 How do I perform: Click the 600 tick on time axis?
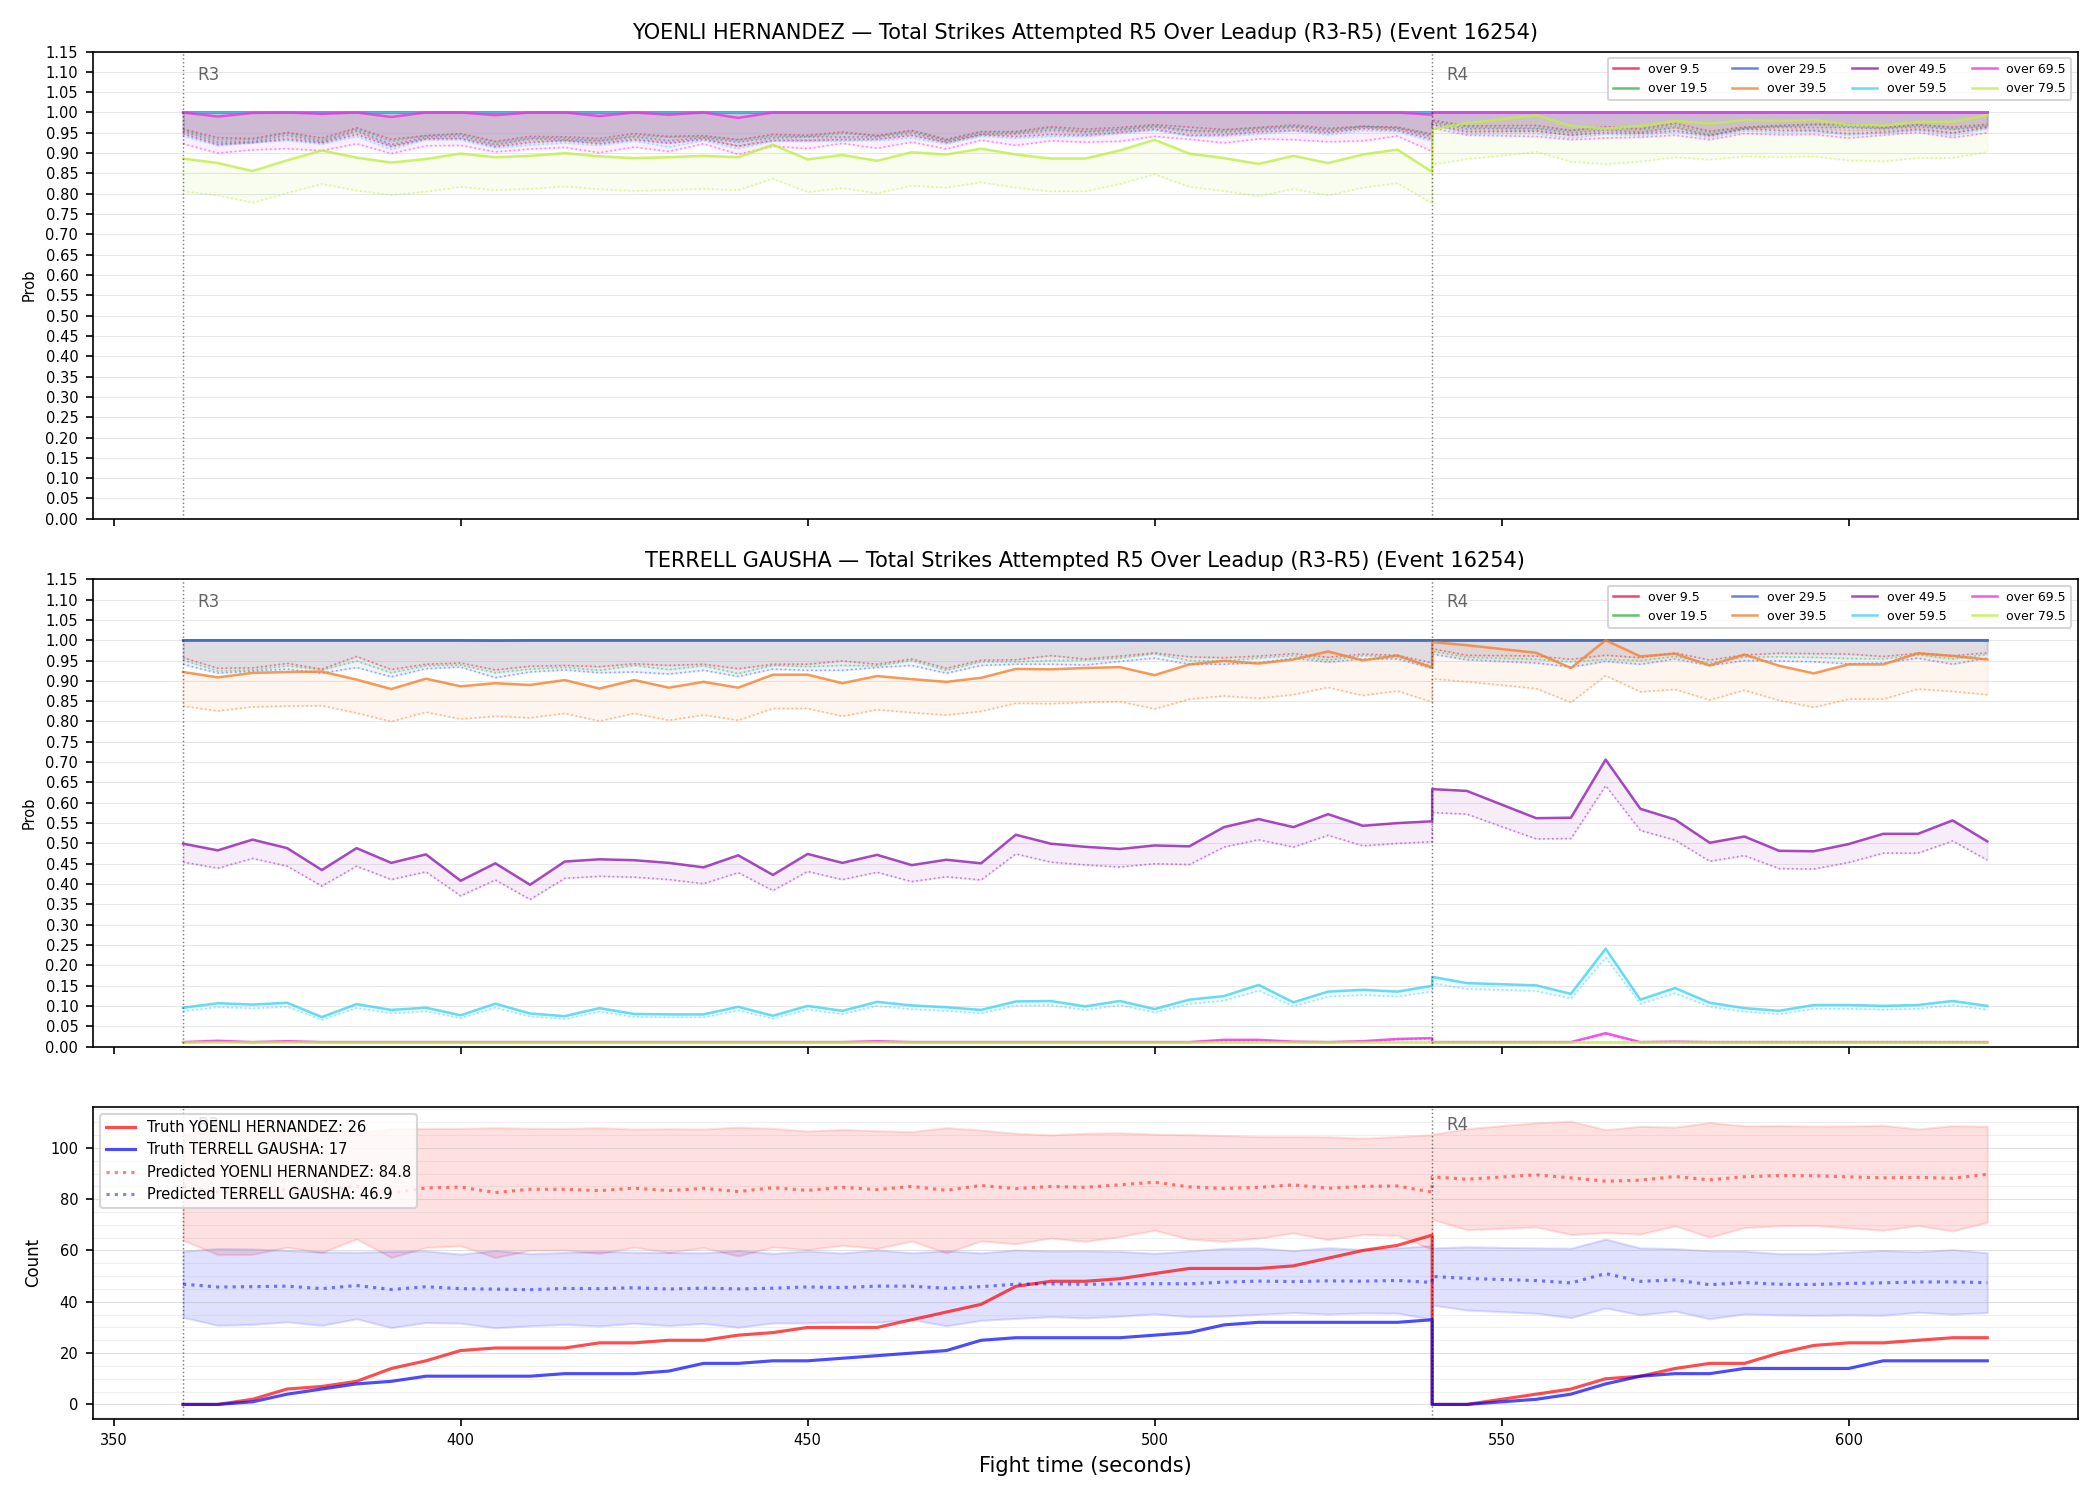pos(1849,1439)
